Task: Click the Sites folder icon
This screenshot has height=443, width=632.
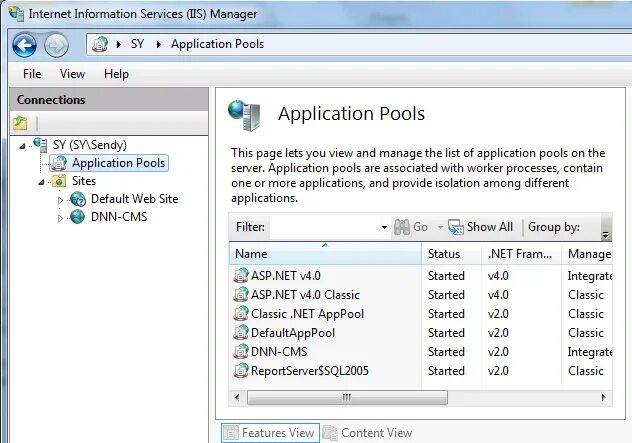Action: tap(59, 181)
